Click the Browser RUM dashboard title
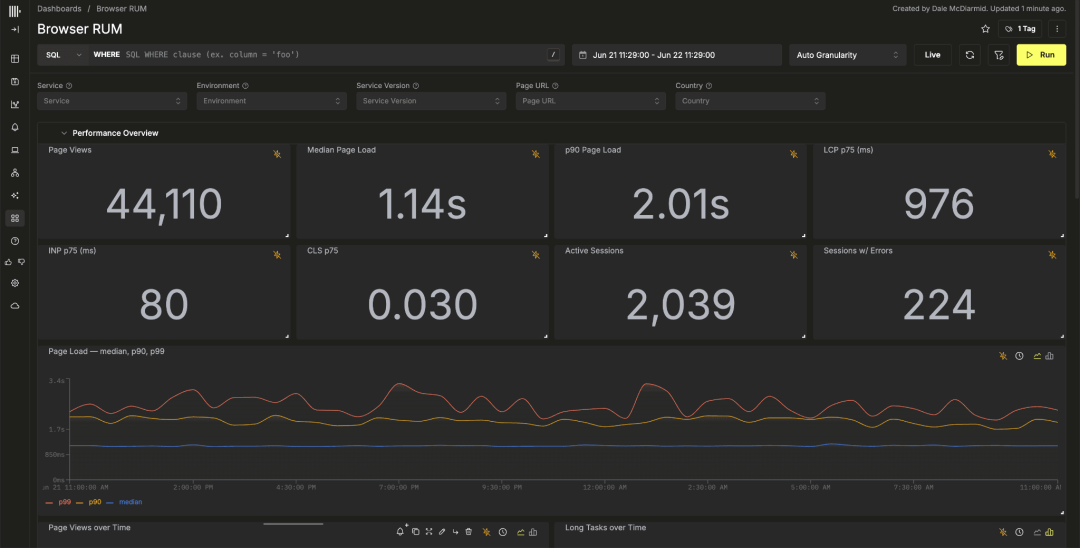 (80, 30)
